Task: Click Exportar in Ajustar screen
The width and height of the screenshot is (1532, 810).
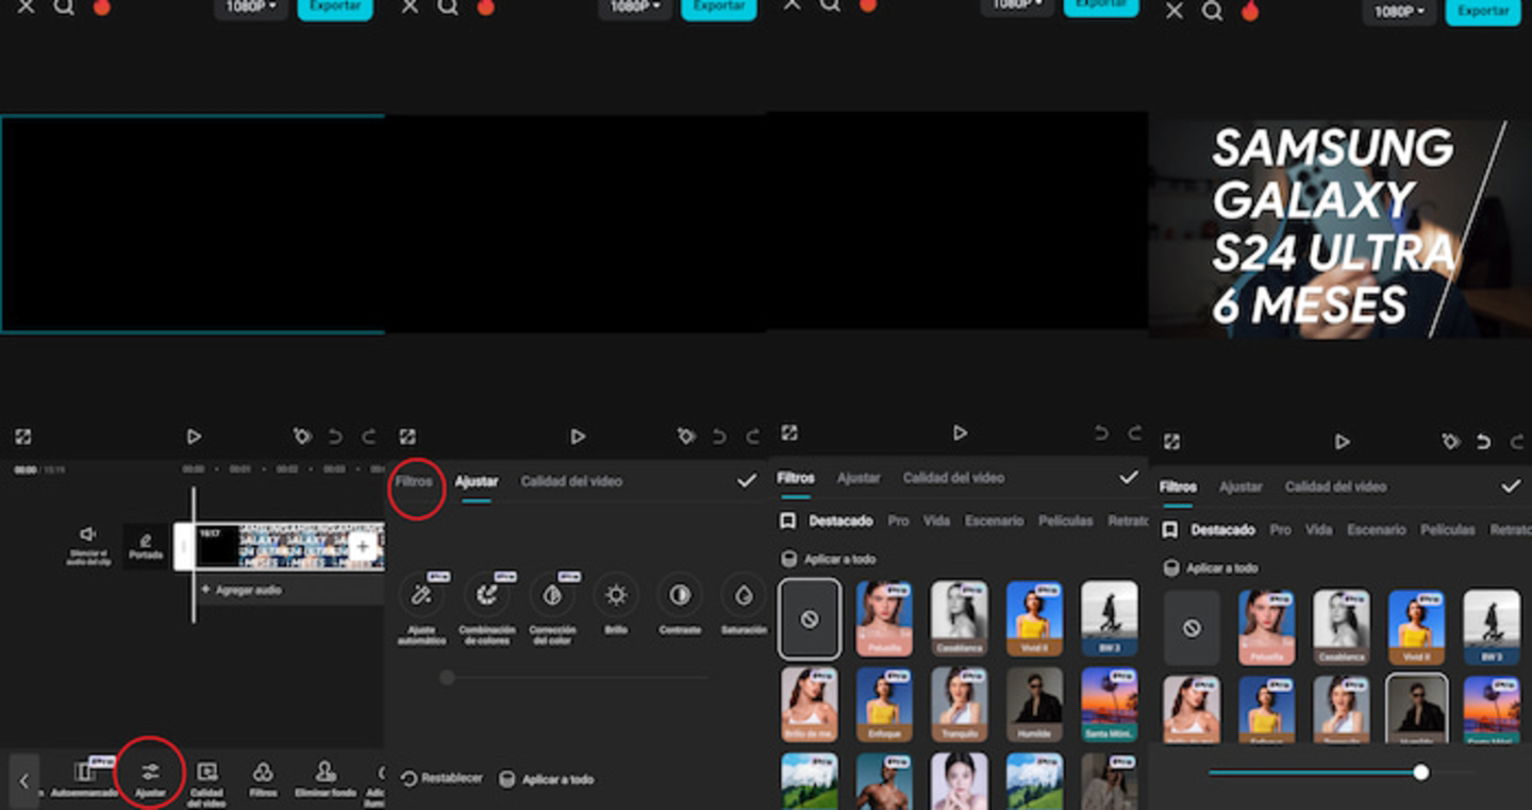Action: [719, 7]
